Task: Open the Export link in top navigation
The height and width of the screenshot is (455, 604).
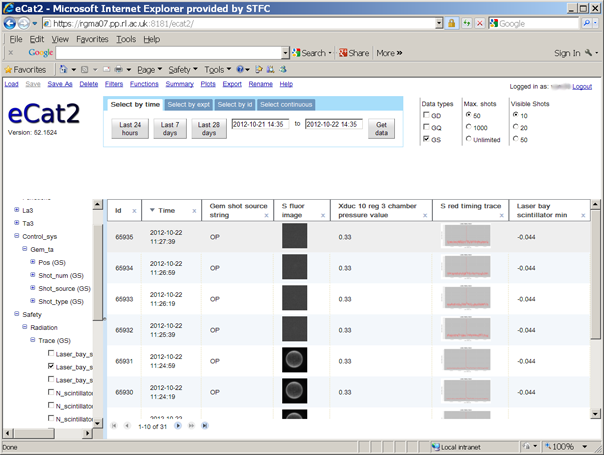Action: pyautogui.click(x=232, y=84)
